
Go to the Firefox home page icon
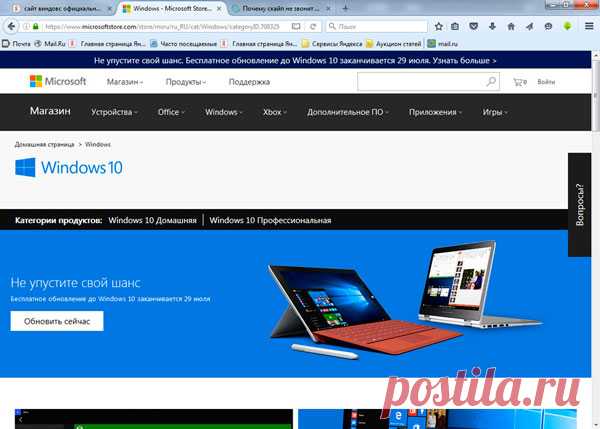tap(511, 26)
